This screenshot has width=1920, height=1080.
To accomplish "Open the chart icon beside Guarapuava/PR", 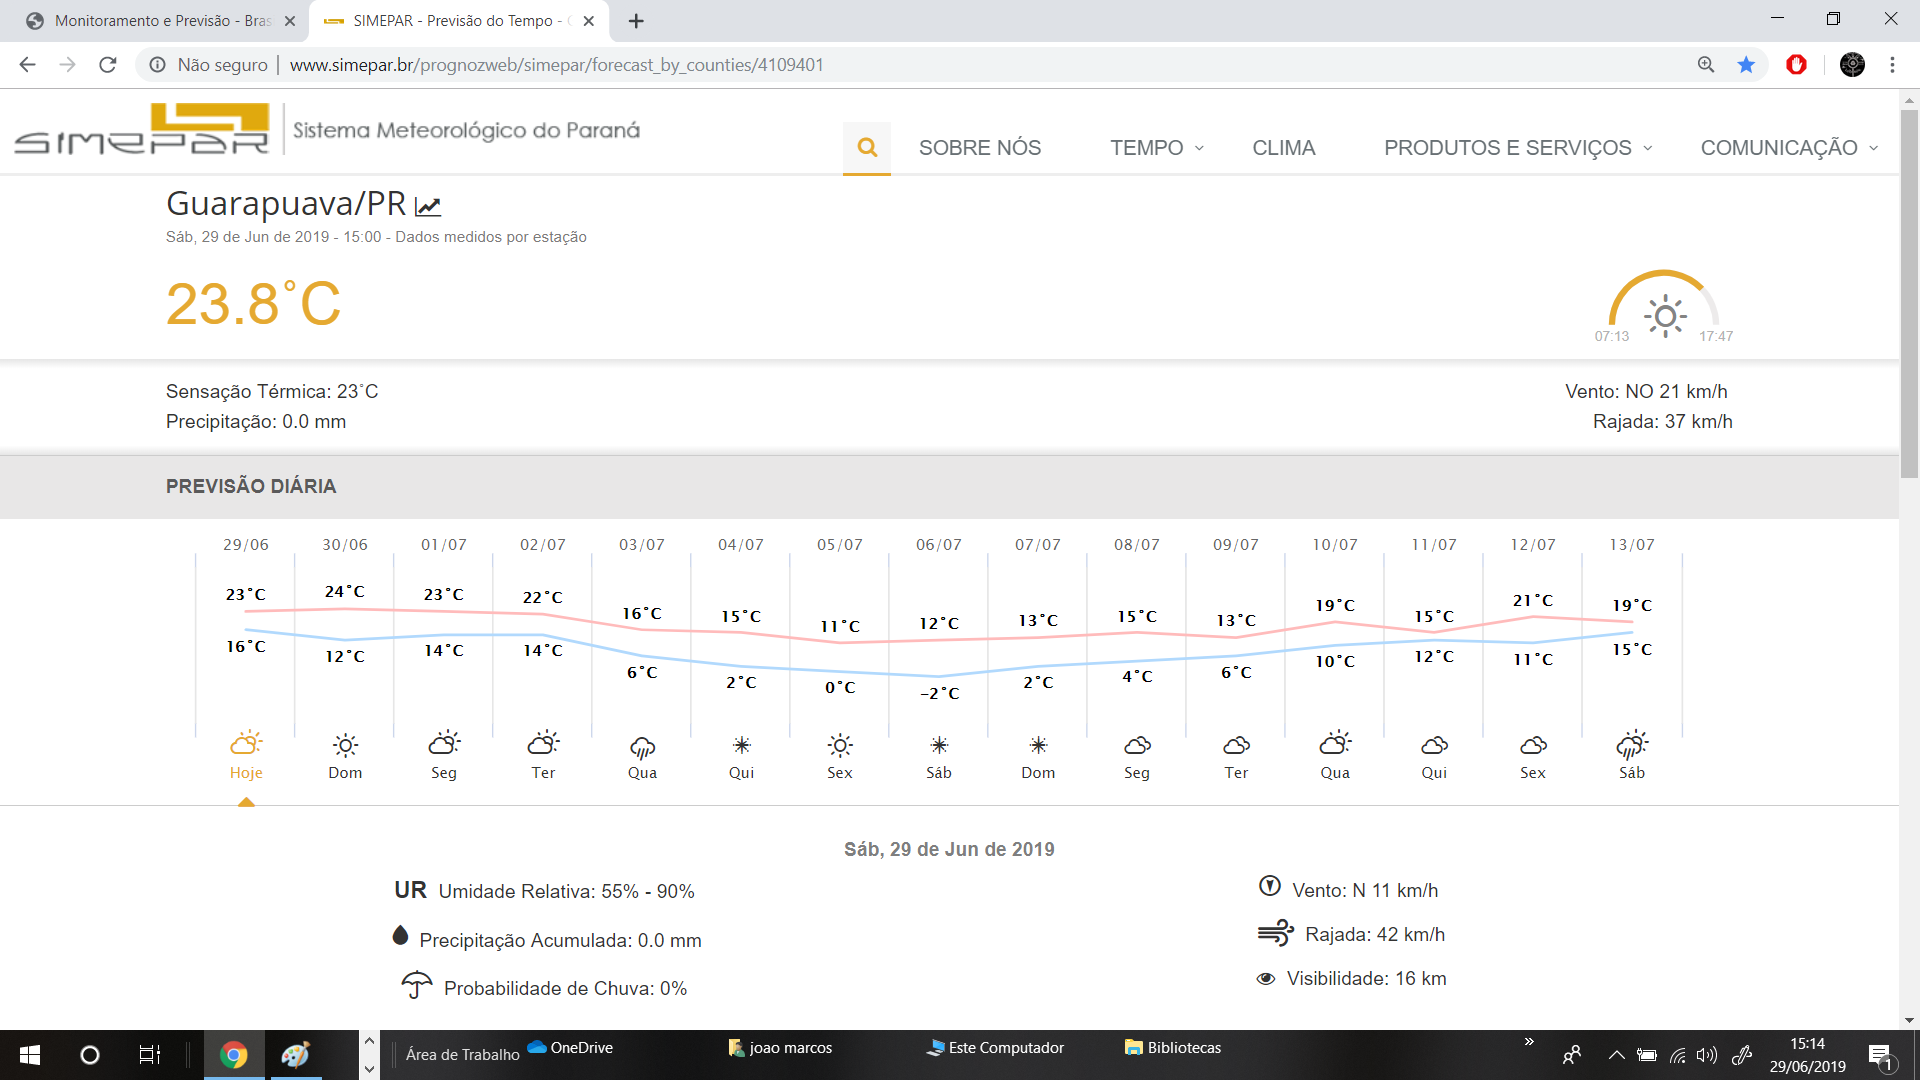I will point(428,206).
